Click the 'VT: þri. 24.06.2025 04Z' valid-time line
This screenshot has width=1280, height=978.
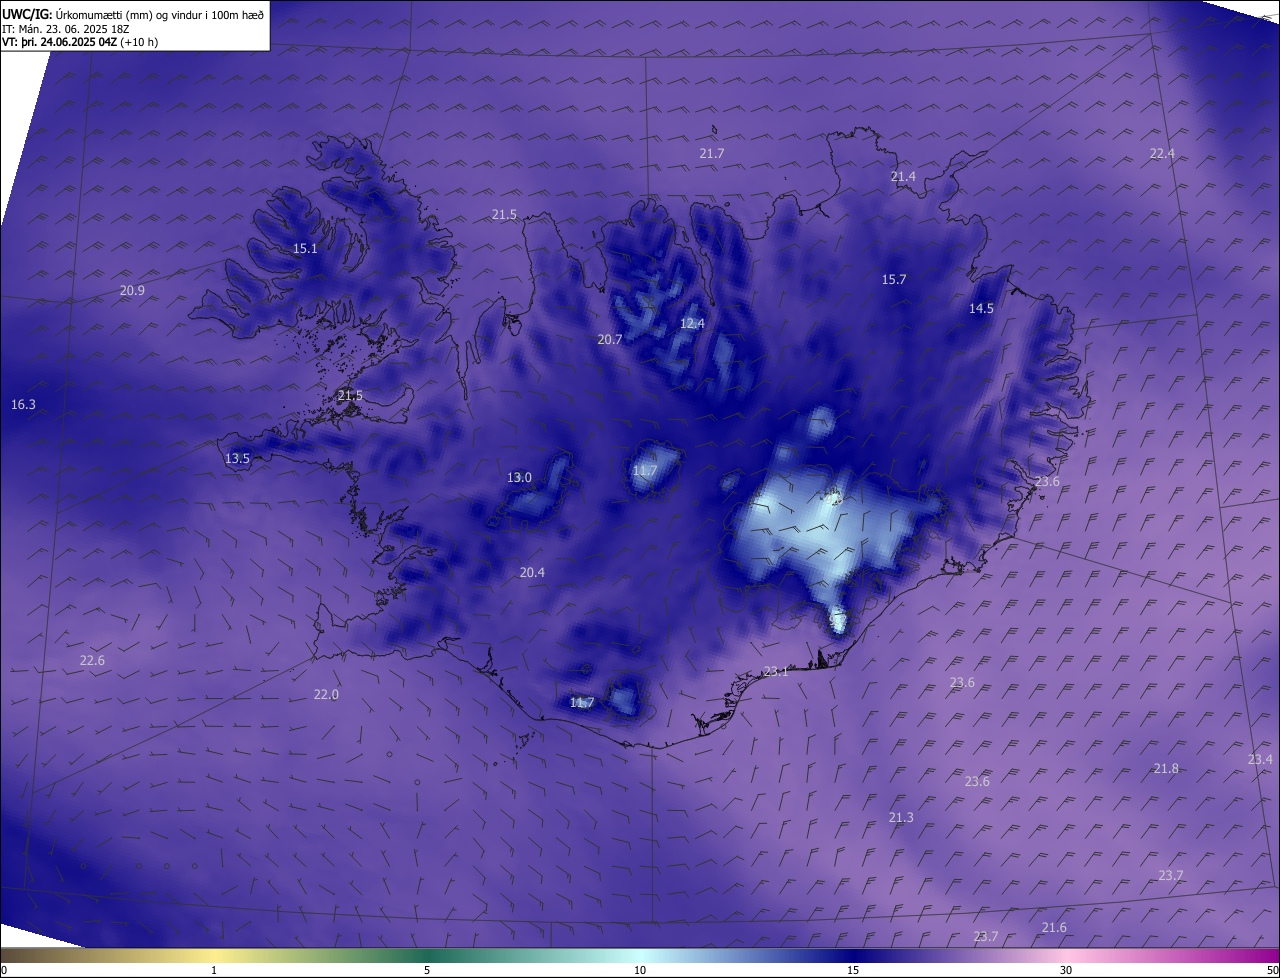[80, 42]
